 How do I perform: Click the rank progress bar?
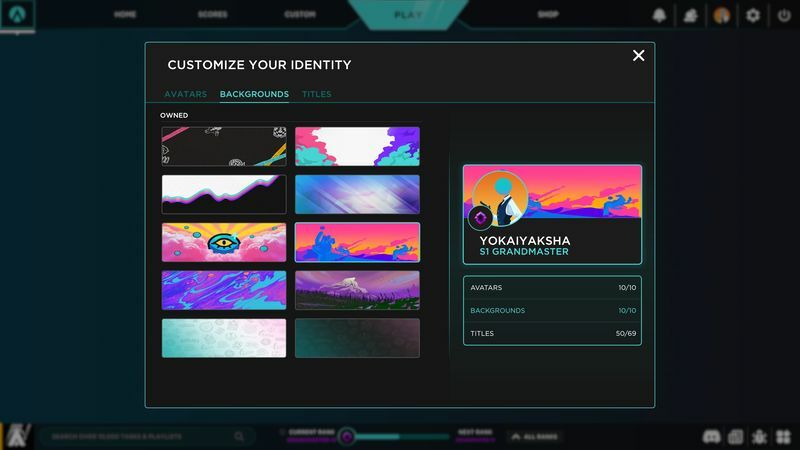point(401,437)
